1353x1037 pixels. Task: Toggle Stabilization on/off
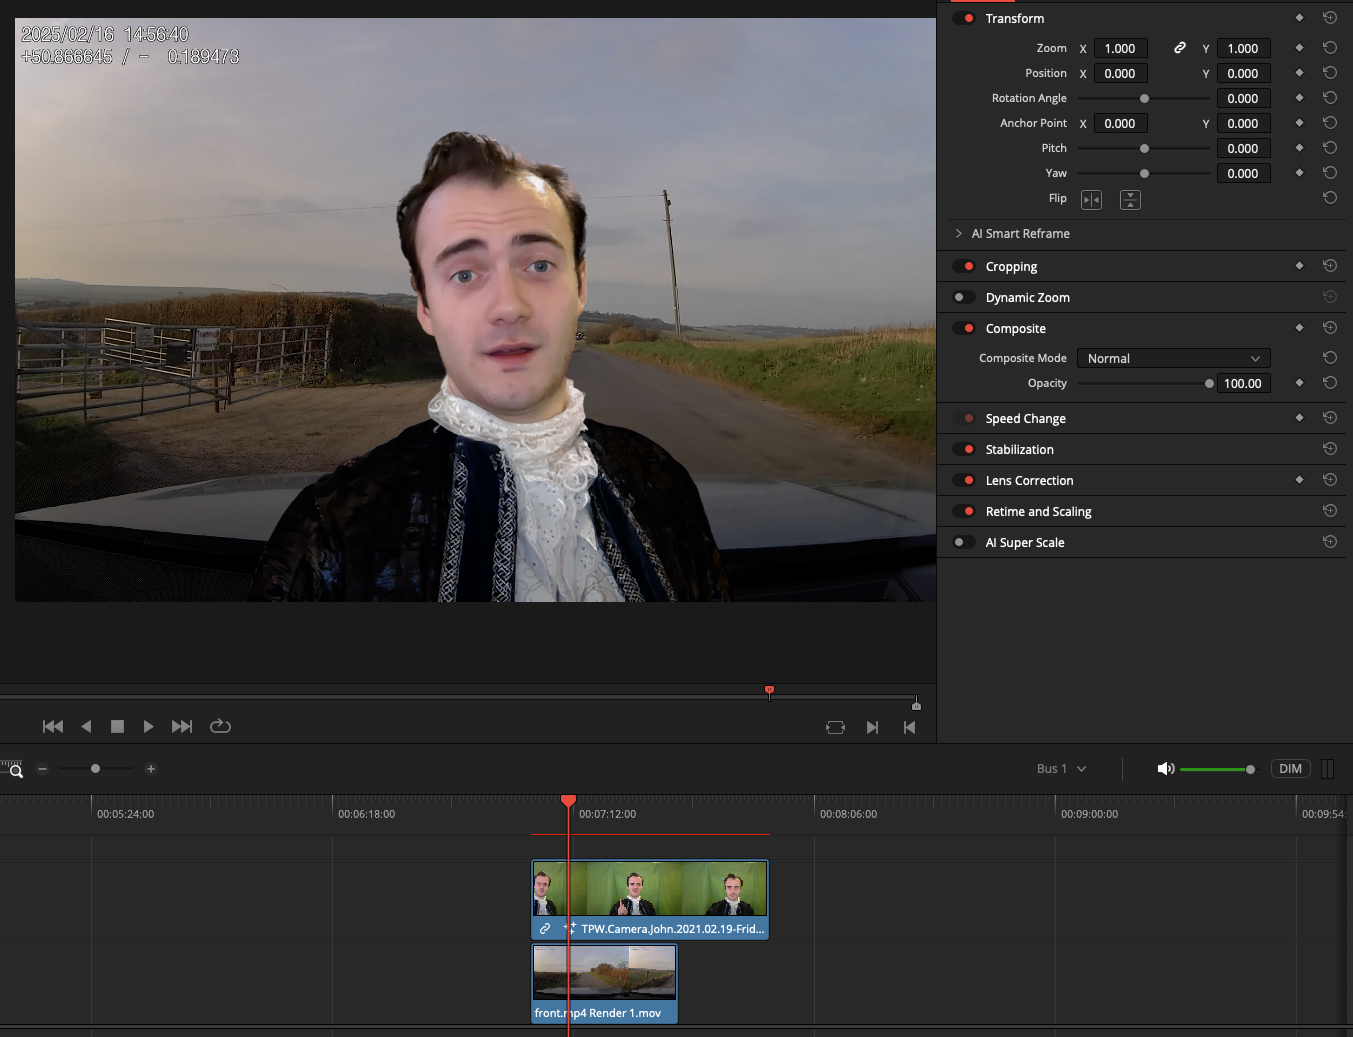964,449
